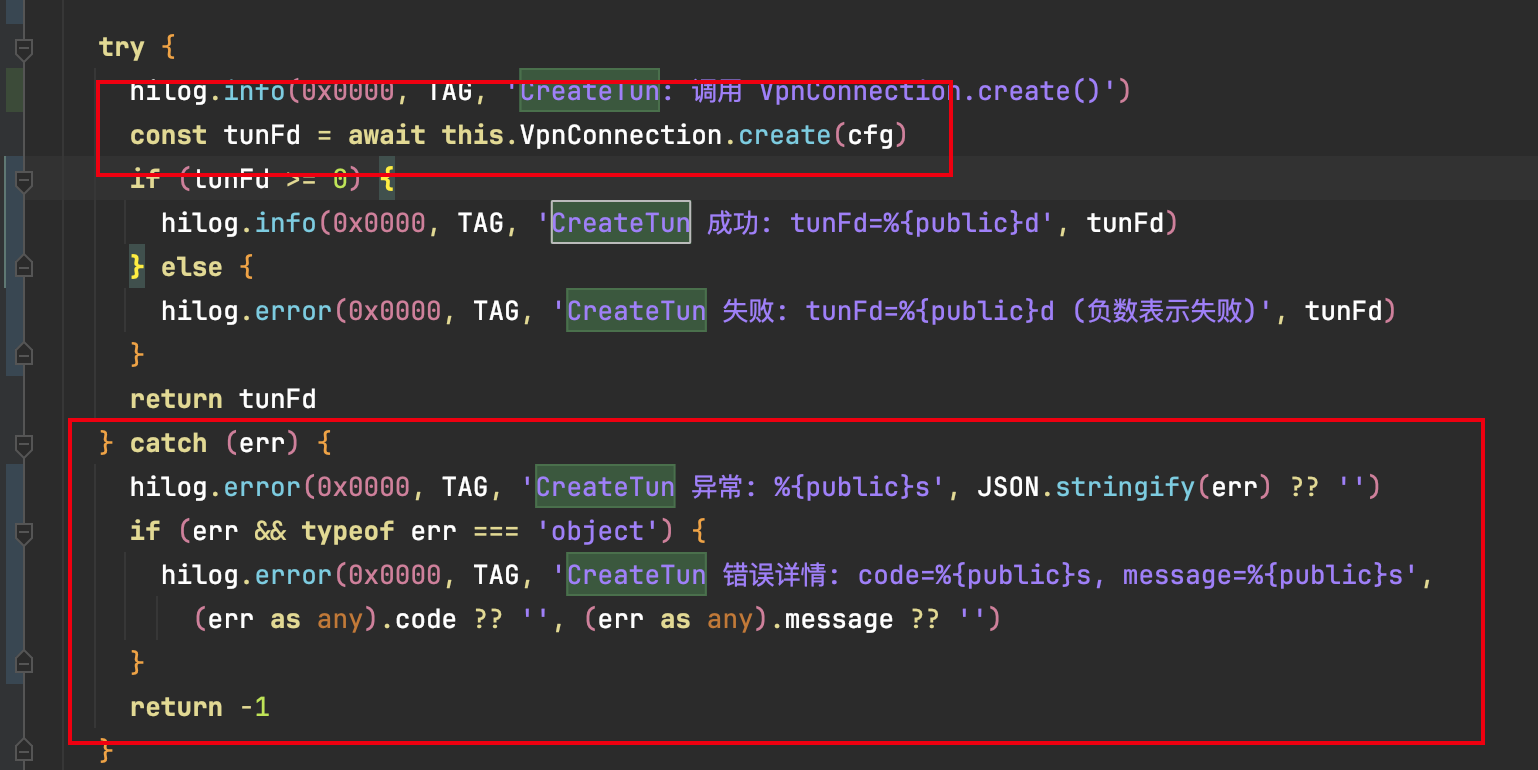The height and width of the screenshot is (770, 1538).
Task: Collapse the else block fold marker
Action: tap(24, 267)
